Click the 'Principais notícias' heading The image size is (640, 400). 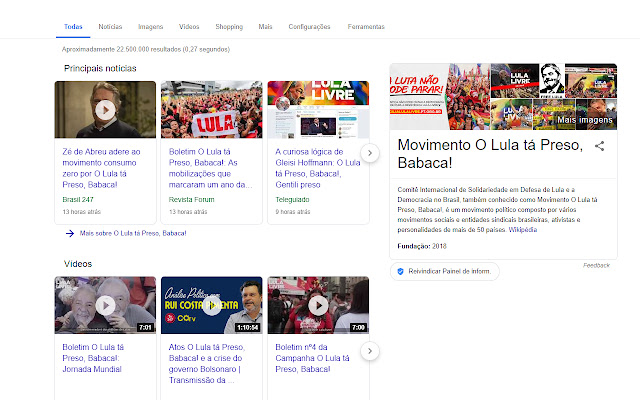(x=100, y=68)
